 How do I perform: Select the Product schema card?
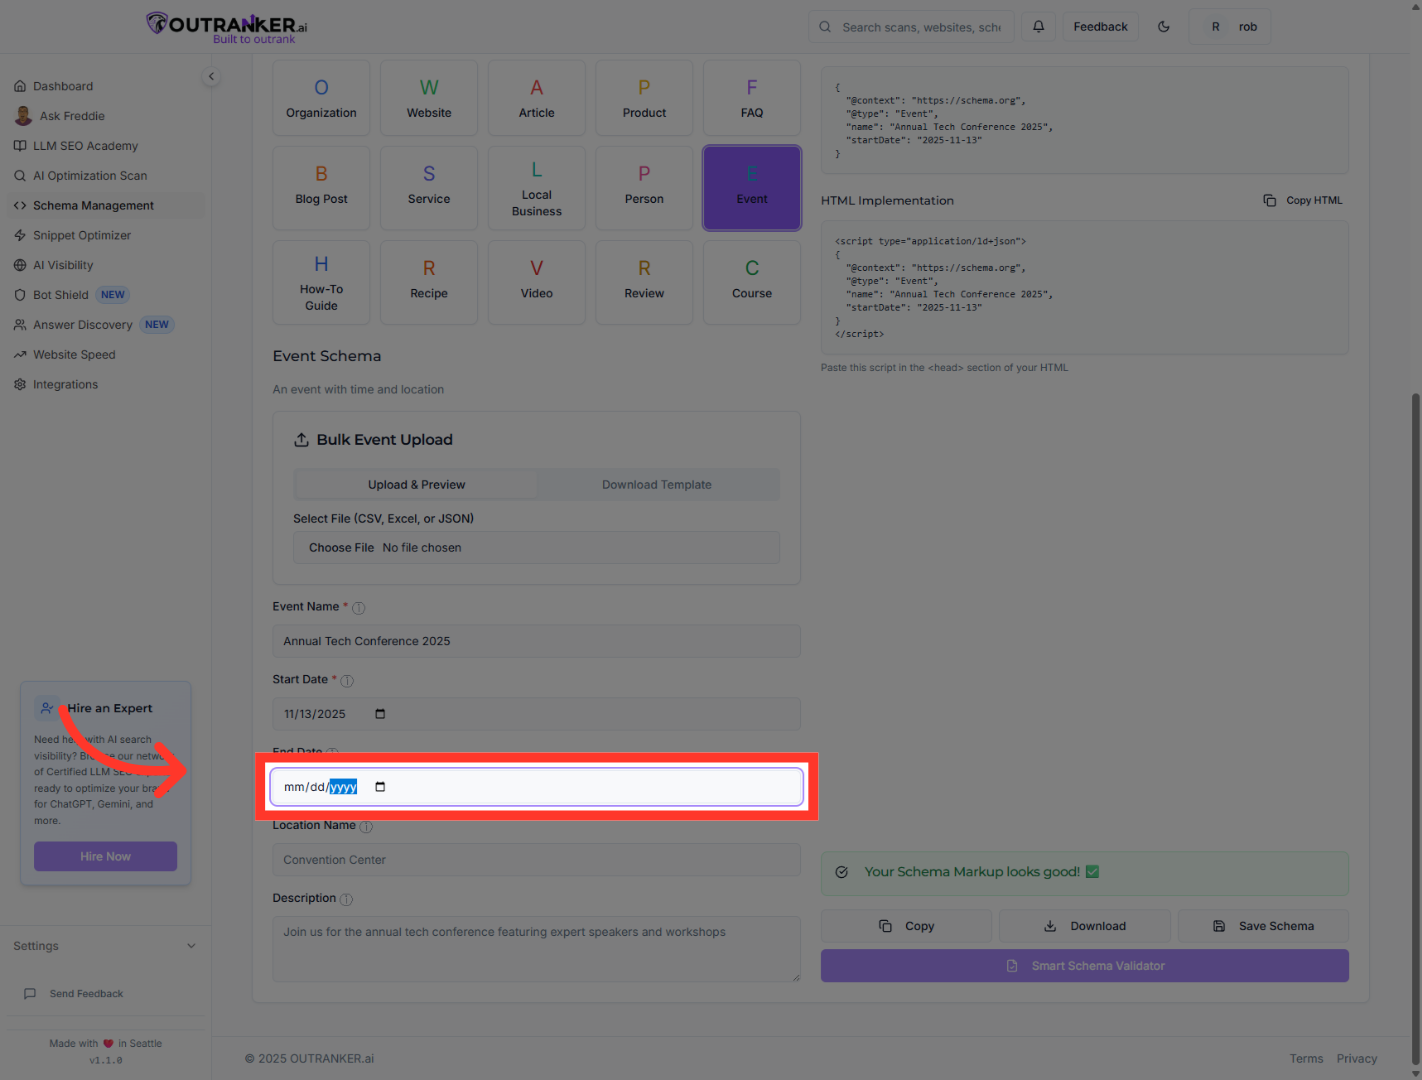[x=644, y=98]
